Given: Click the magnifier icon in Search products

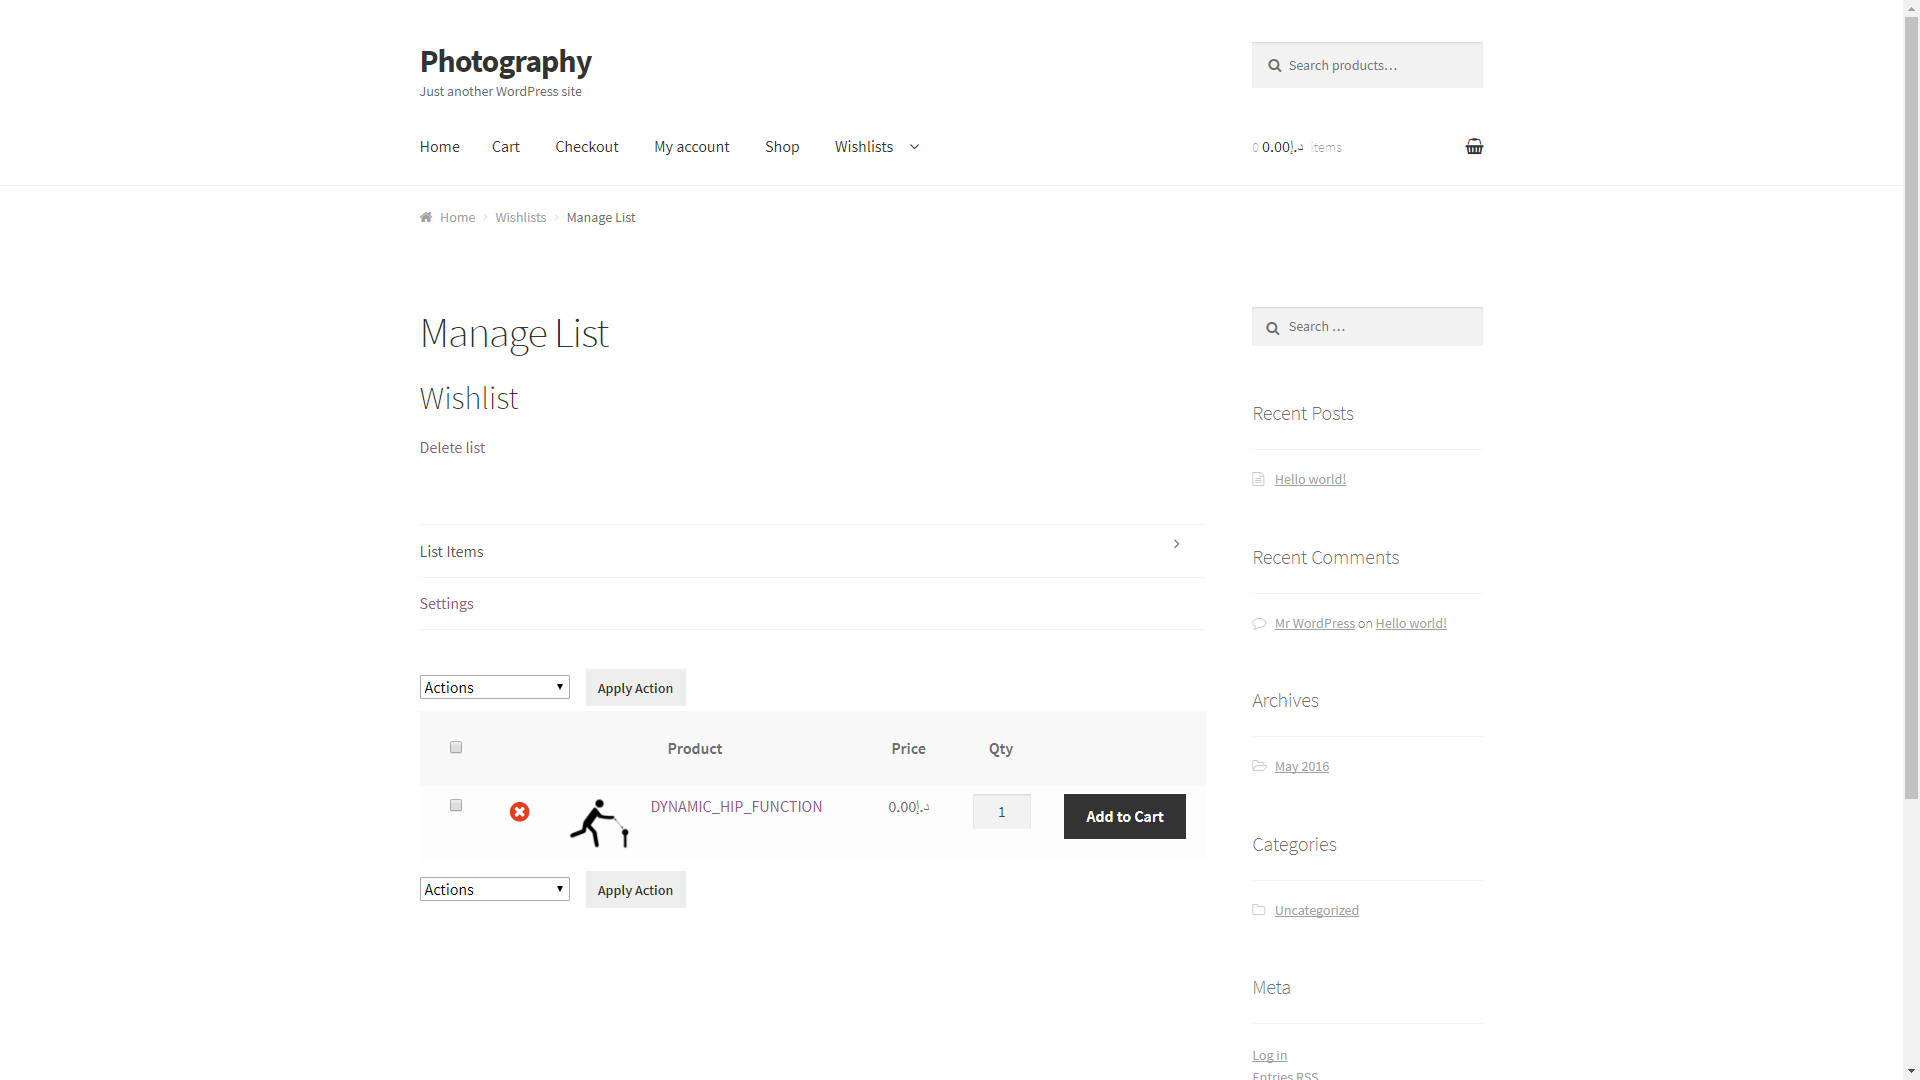Looking at the screenshot, I should click(1274, 66).
